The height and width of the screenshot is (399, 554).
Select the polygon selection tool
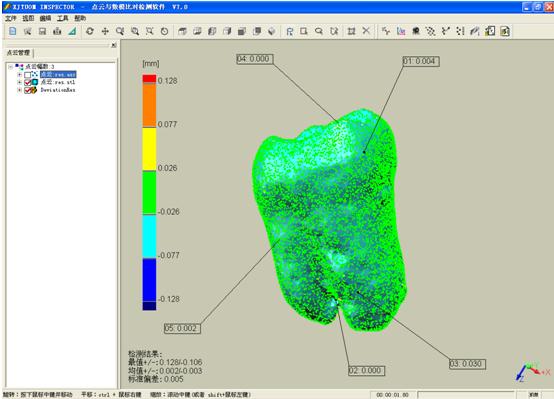[334, 31]
